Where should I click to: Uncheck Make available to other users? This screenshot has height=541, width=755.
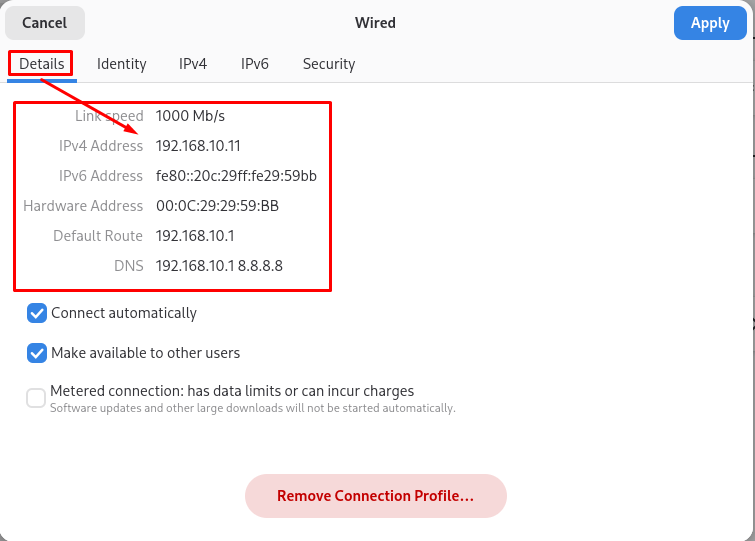37,353
